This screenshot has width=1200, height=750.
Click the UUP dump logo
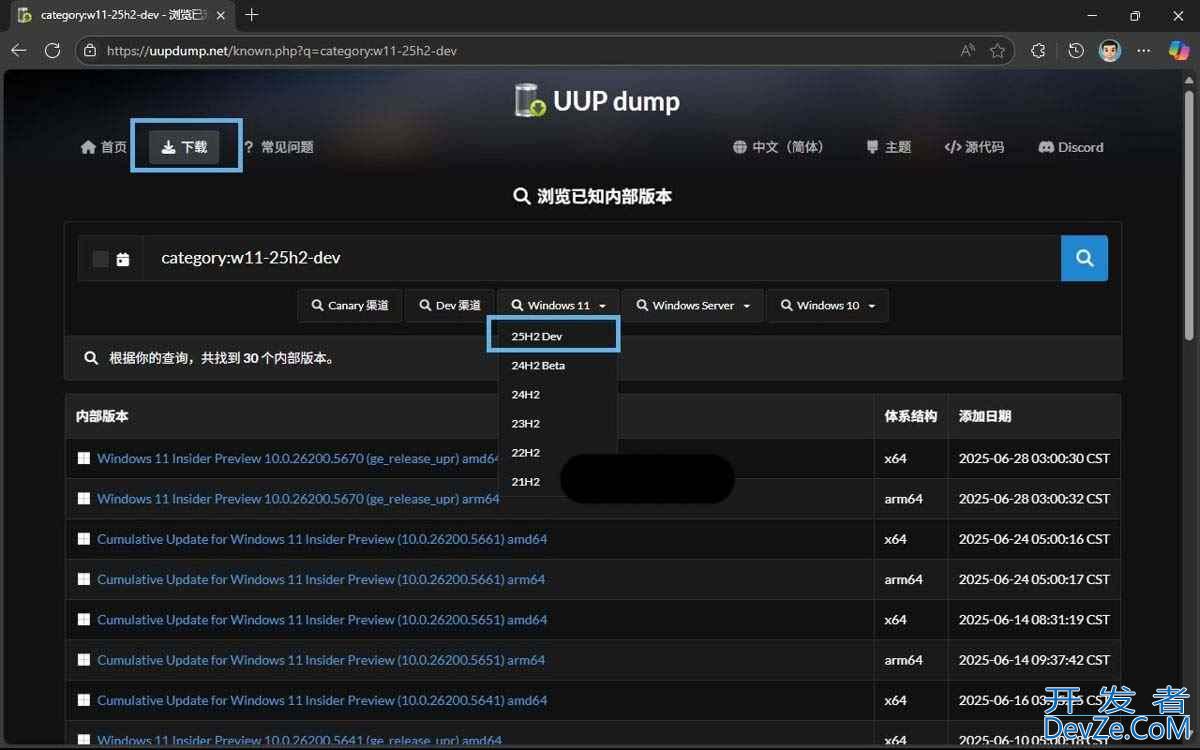597,100
